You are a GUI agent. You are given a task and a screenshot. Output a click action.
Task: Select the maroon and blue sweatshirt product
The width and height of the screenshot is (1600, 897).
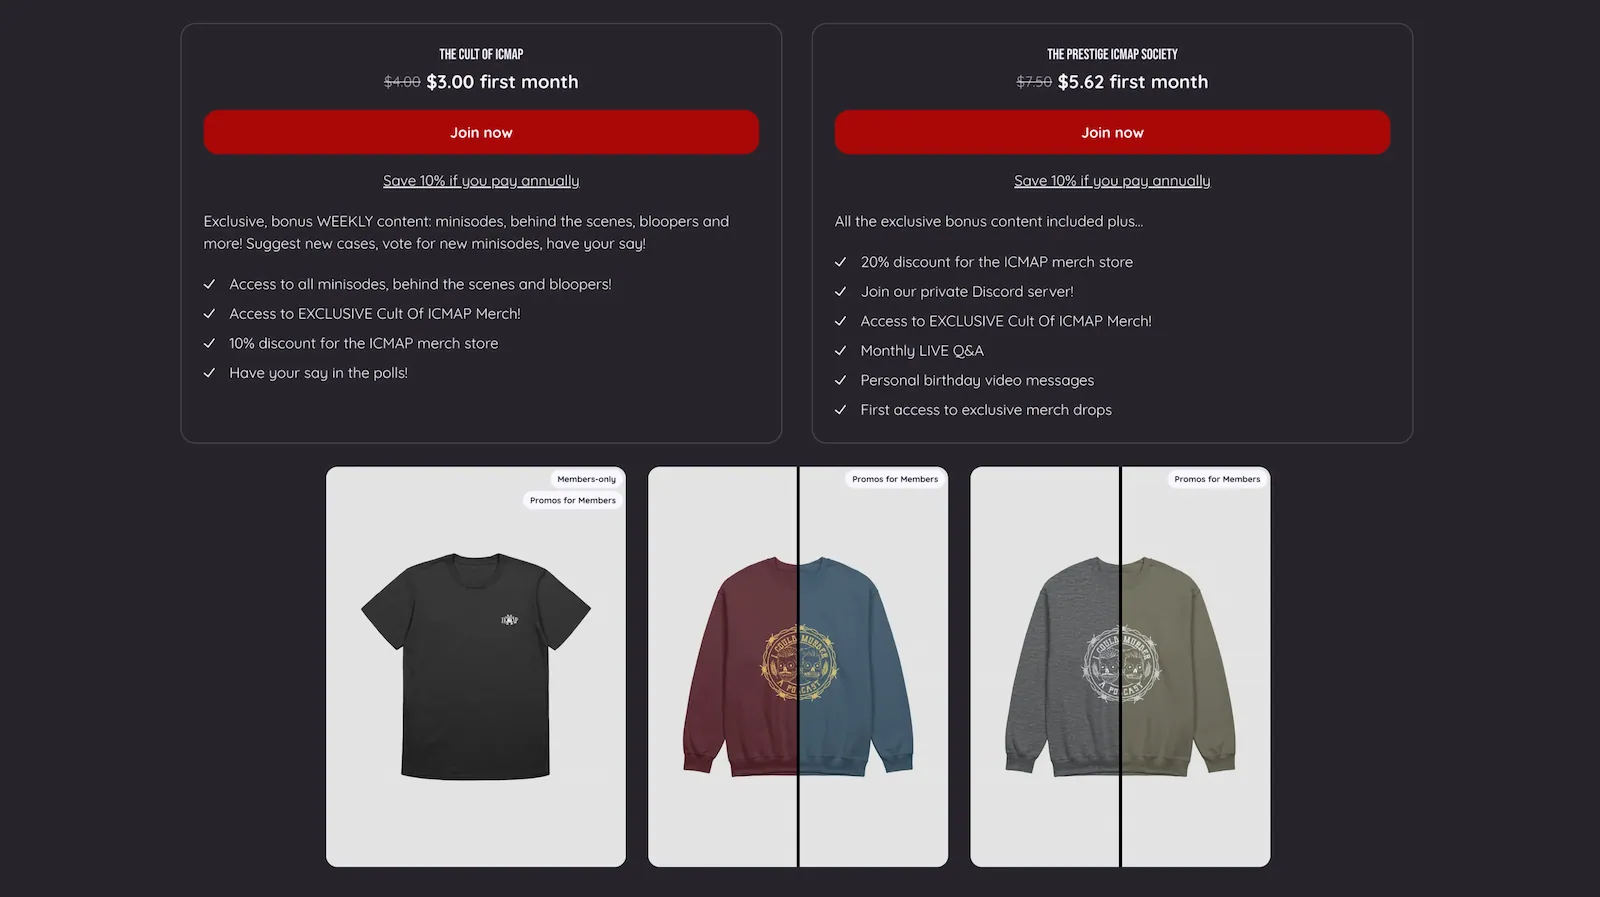click(x=798, y=666)
